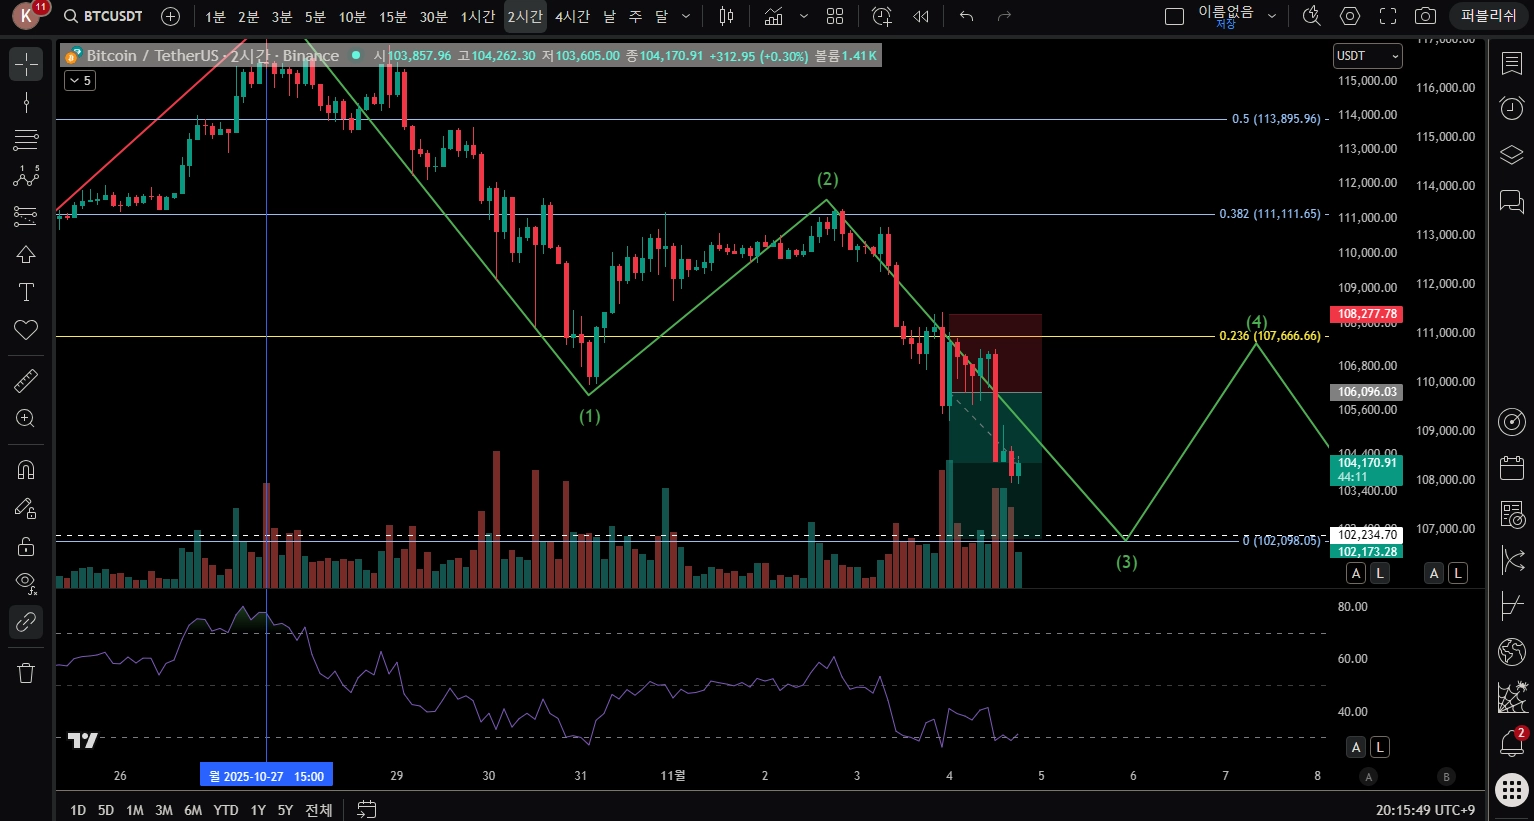
Task: Select the crosshair cursor tool
Action: coord(26,64)
